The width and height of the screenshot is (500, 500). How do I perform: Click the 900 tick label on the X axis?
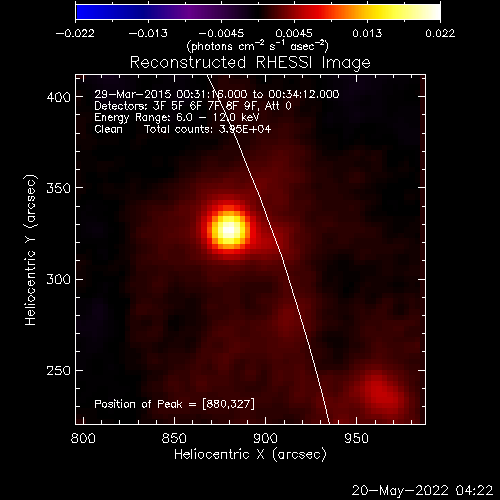click(x=265, y=438)
